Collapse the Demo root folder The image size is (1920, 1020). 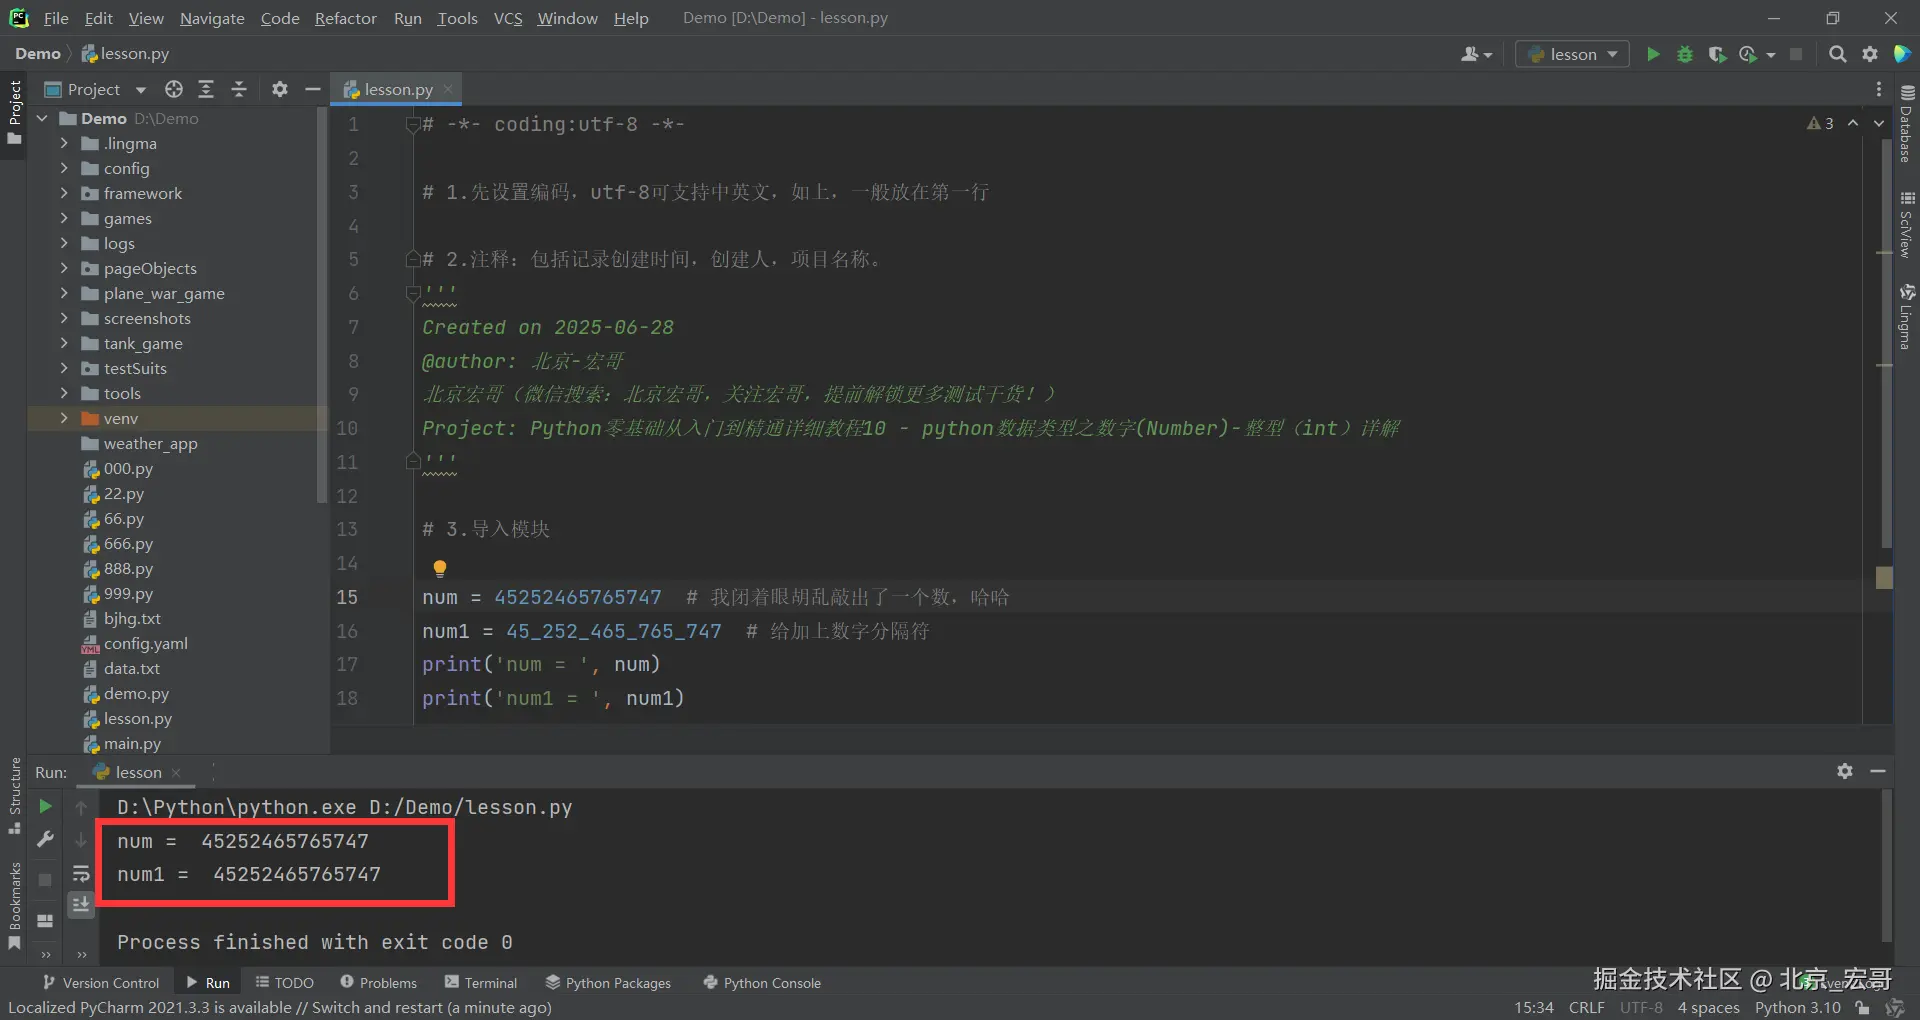[x=42, y=118]
